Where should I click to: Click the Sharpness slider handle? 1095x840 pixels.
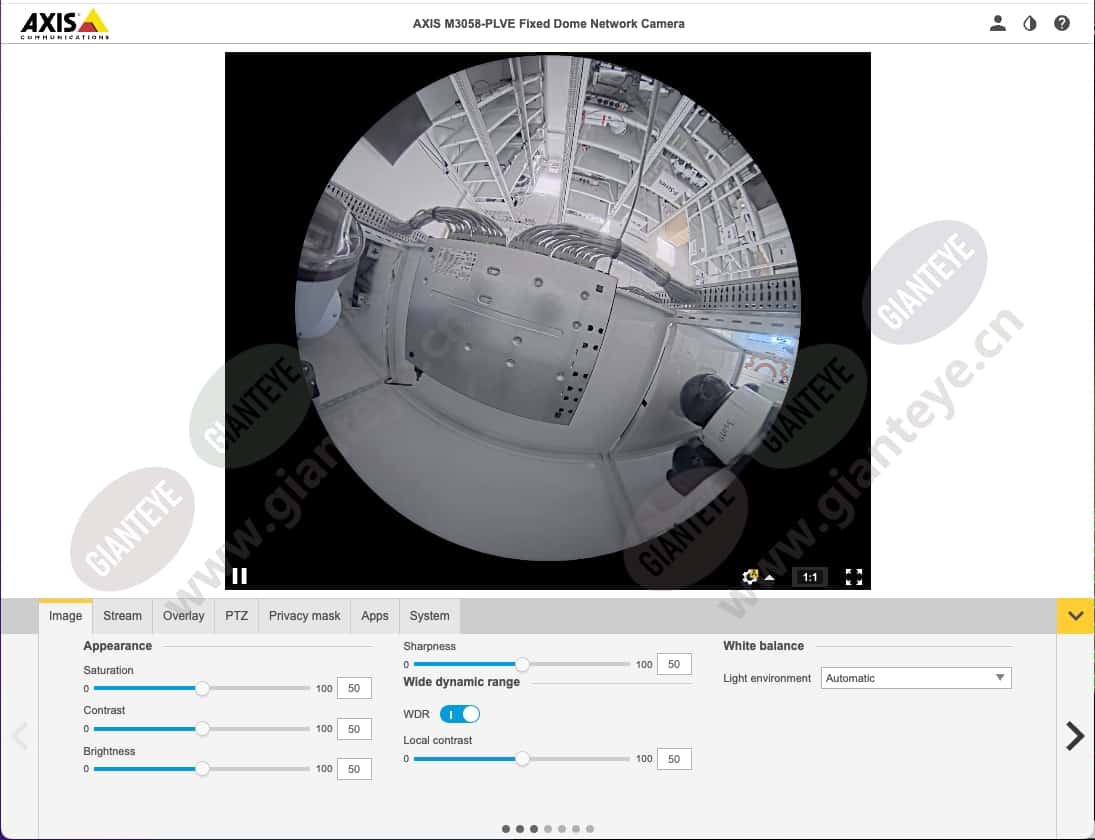coord(522,665)
